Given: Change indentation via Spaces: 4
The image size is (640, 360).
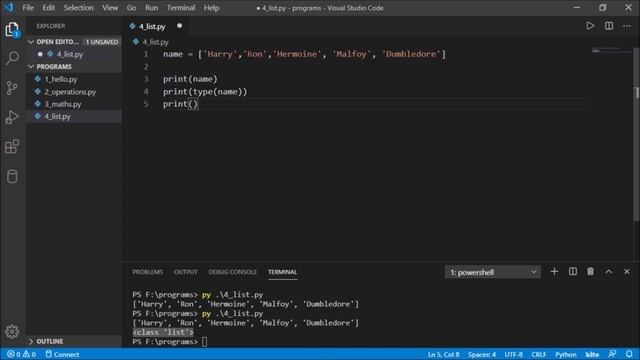Looking at the screenshot, I should [482, 354].
